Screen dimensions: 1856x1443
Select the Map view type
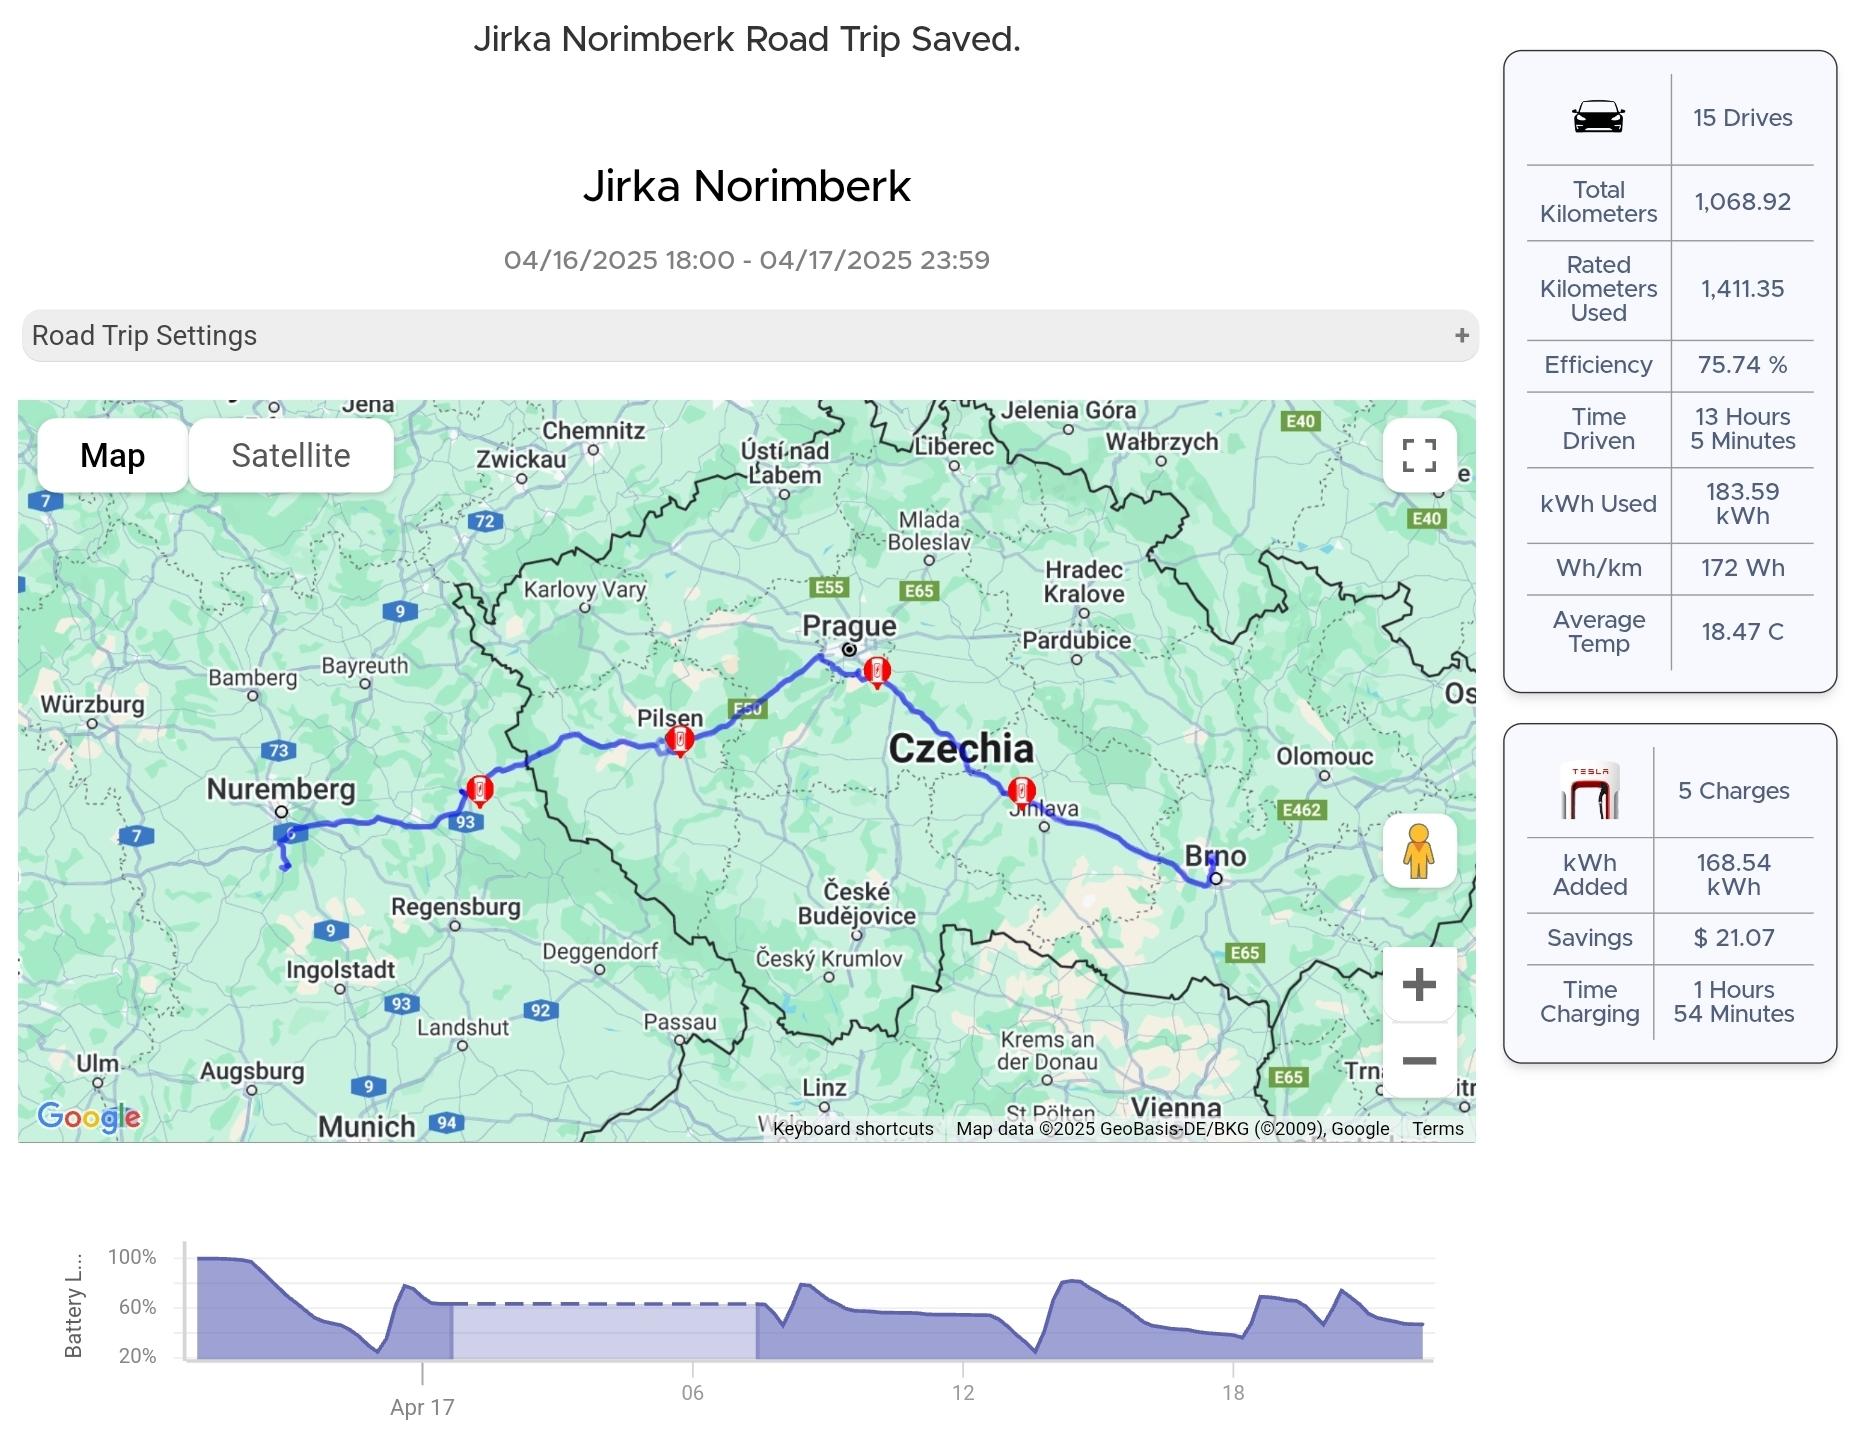tap(113, 456)
